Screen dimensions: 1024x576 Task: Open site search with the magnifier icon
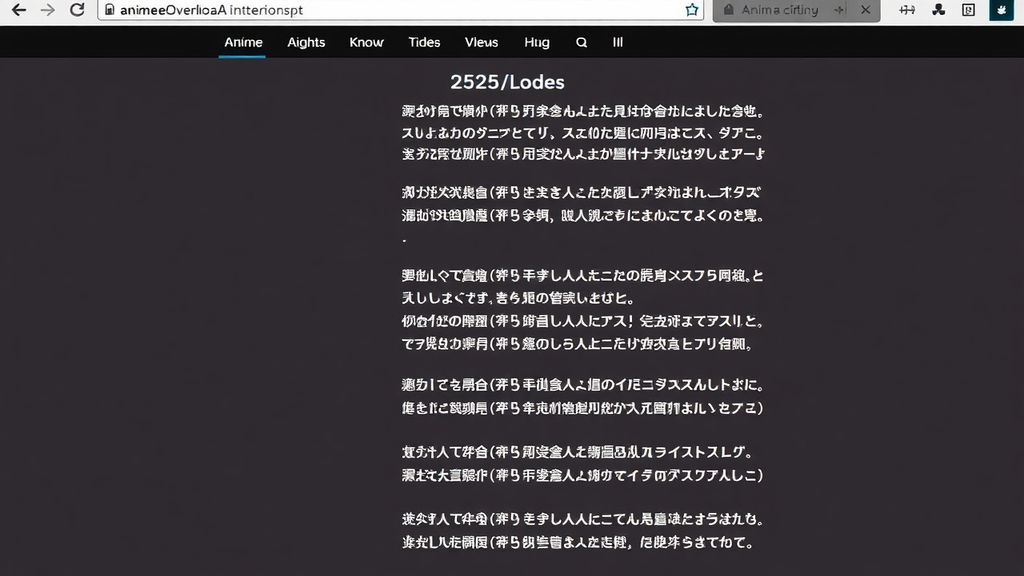(581, 42)
